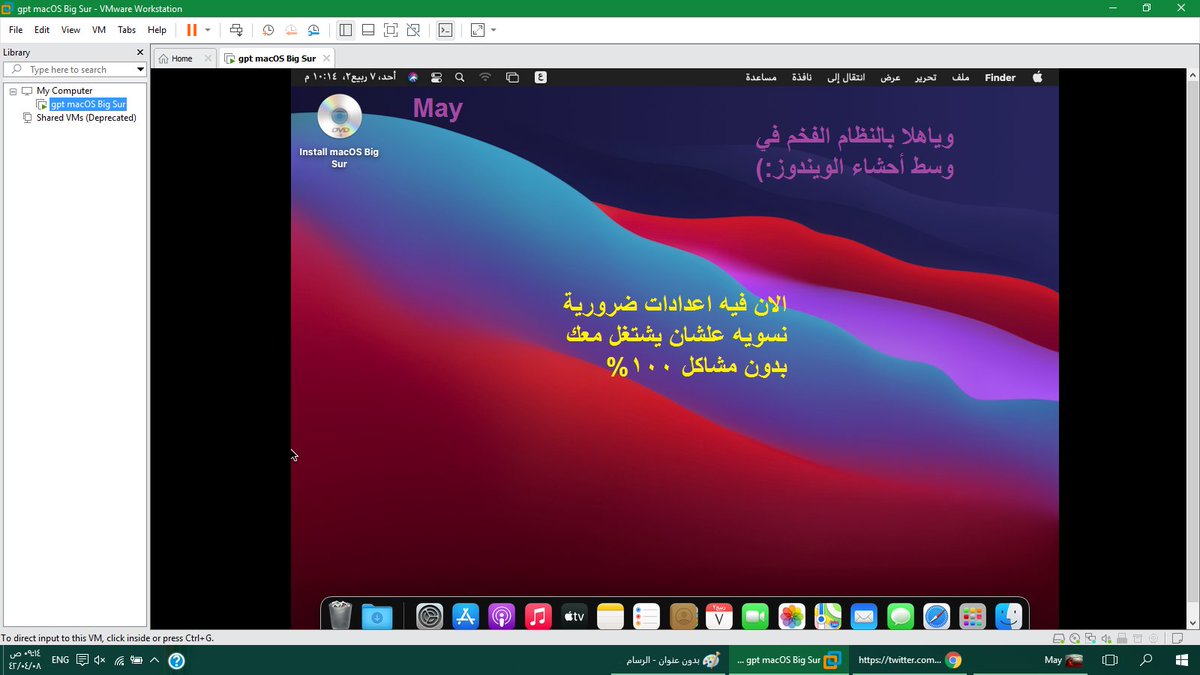Viewport: 1200px width, 675px height.
Task: Click the Send Ctrl+Alt+Del toolbar icon
Action: pyautogui.click(x=235, y=30)
